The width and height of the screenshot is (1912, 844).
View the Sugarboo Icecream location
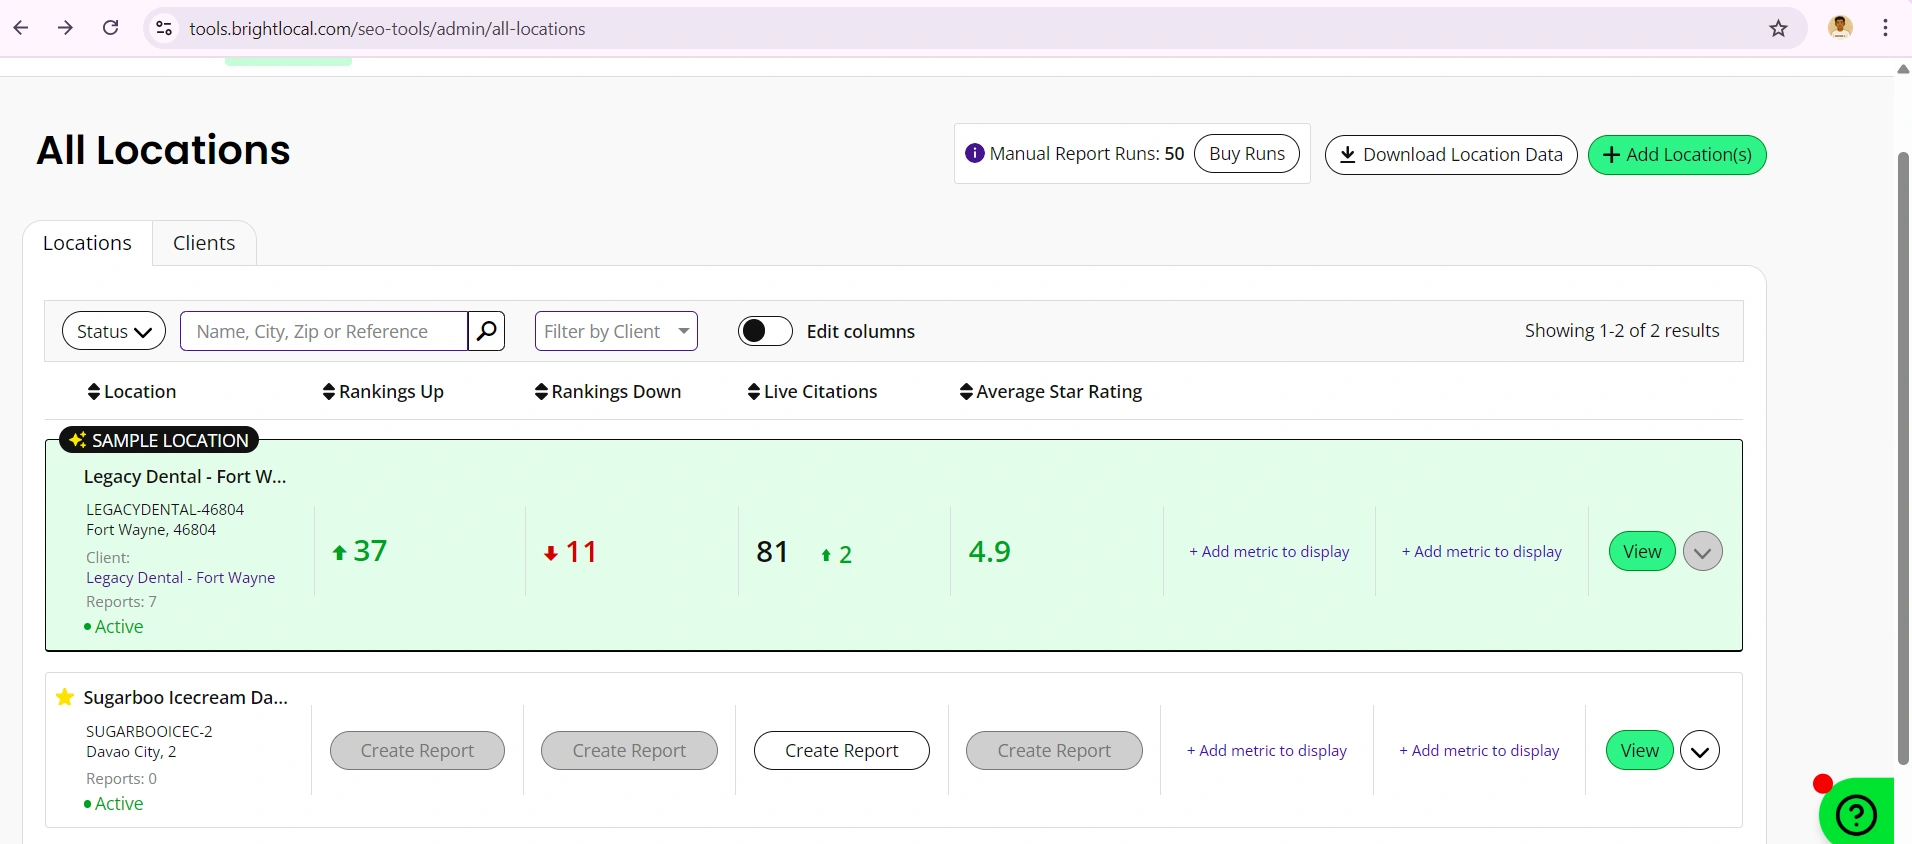[1639, 750]
